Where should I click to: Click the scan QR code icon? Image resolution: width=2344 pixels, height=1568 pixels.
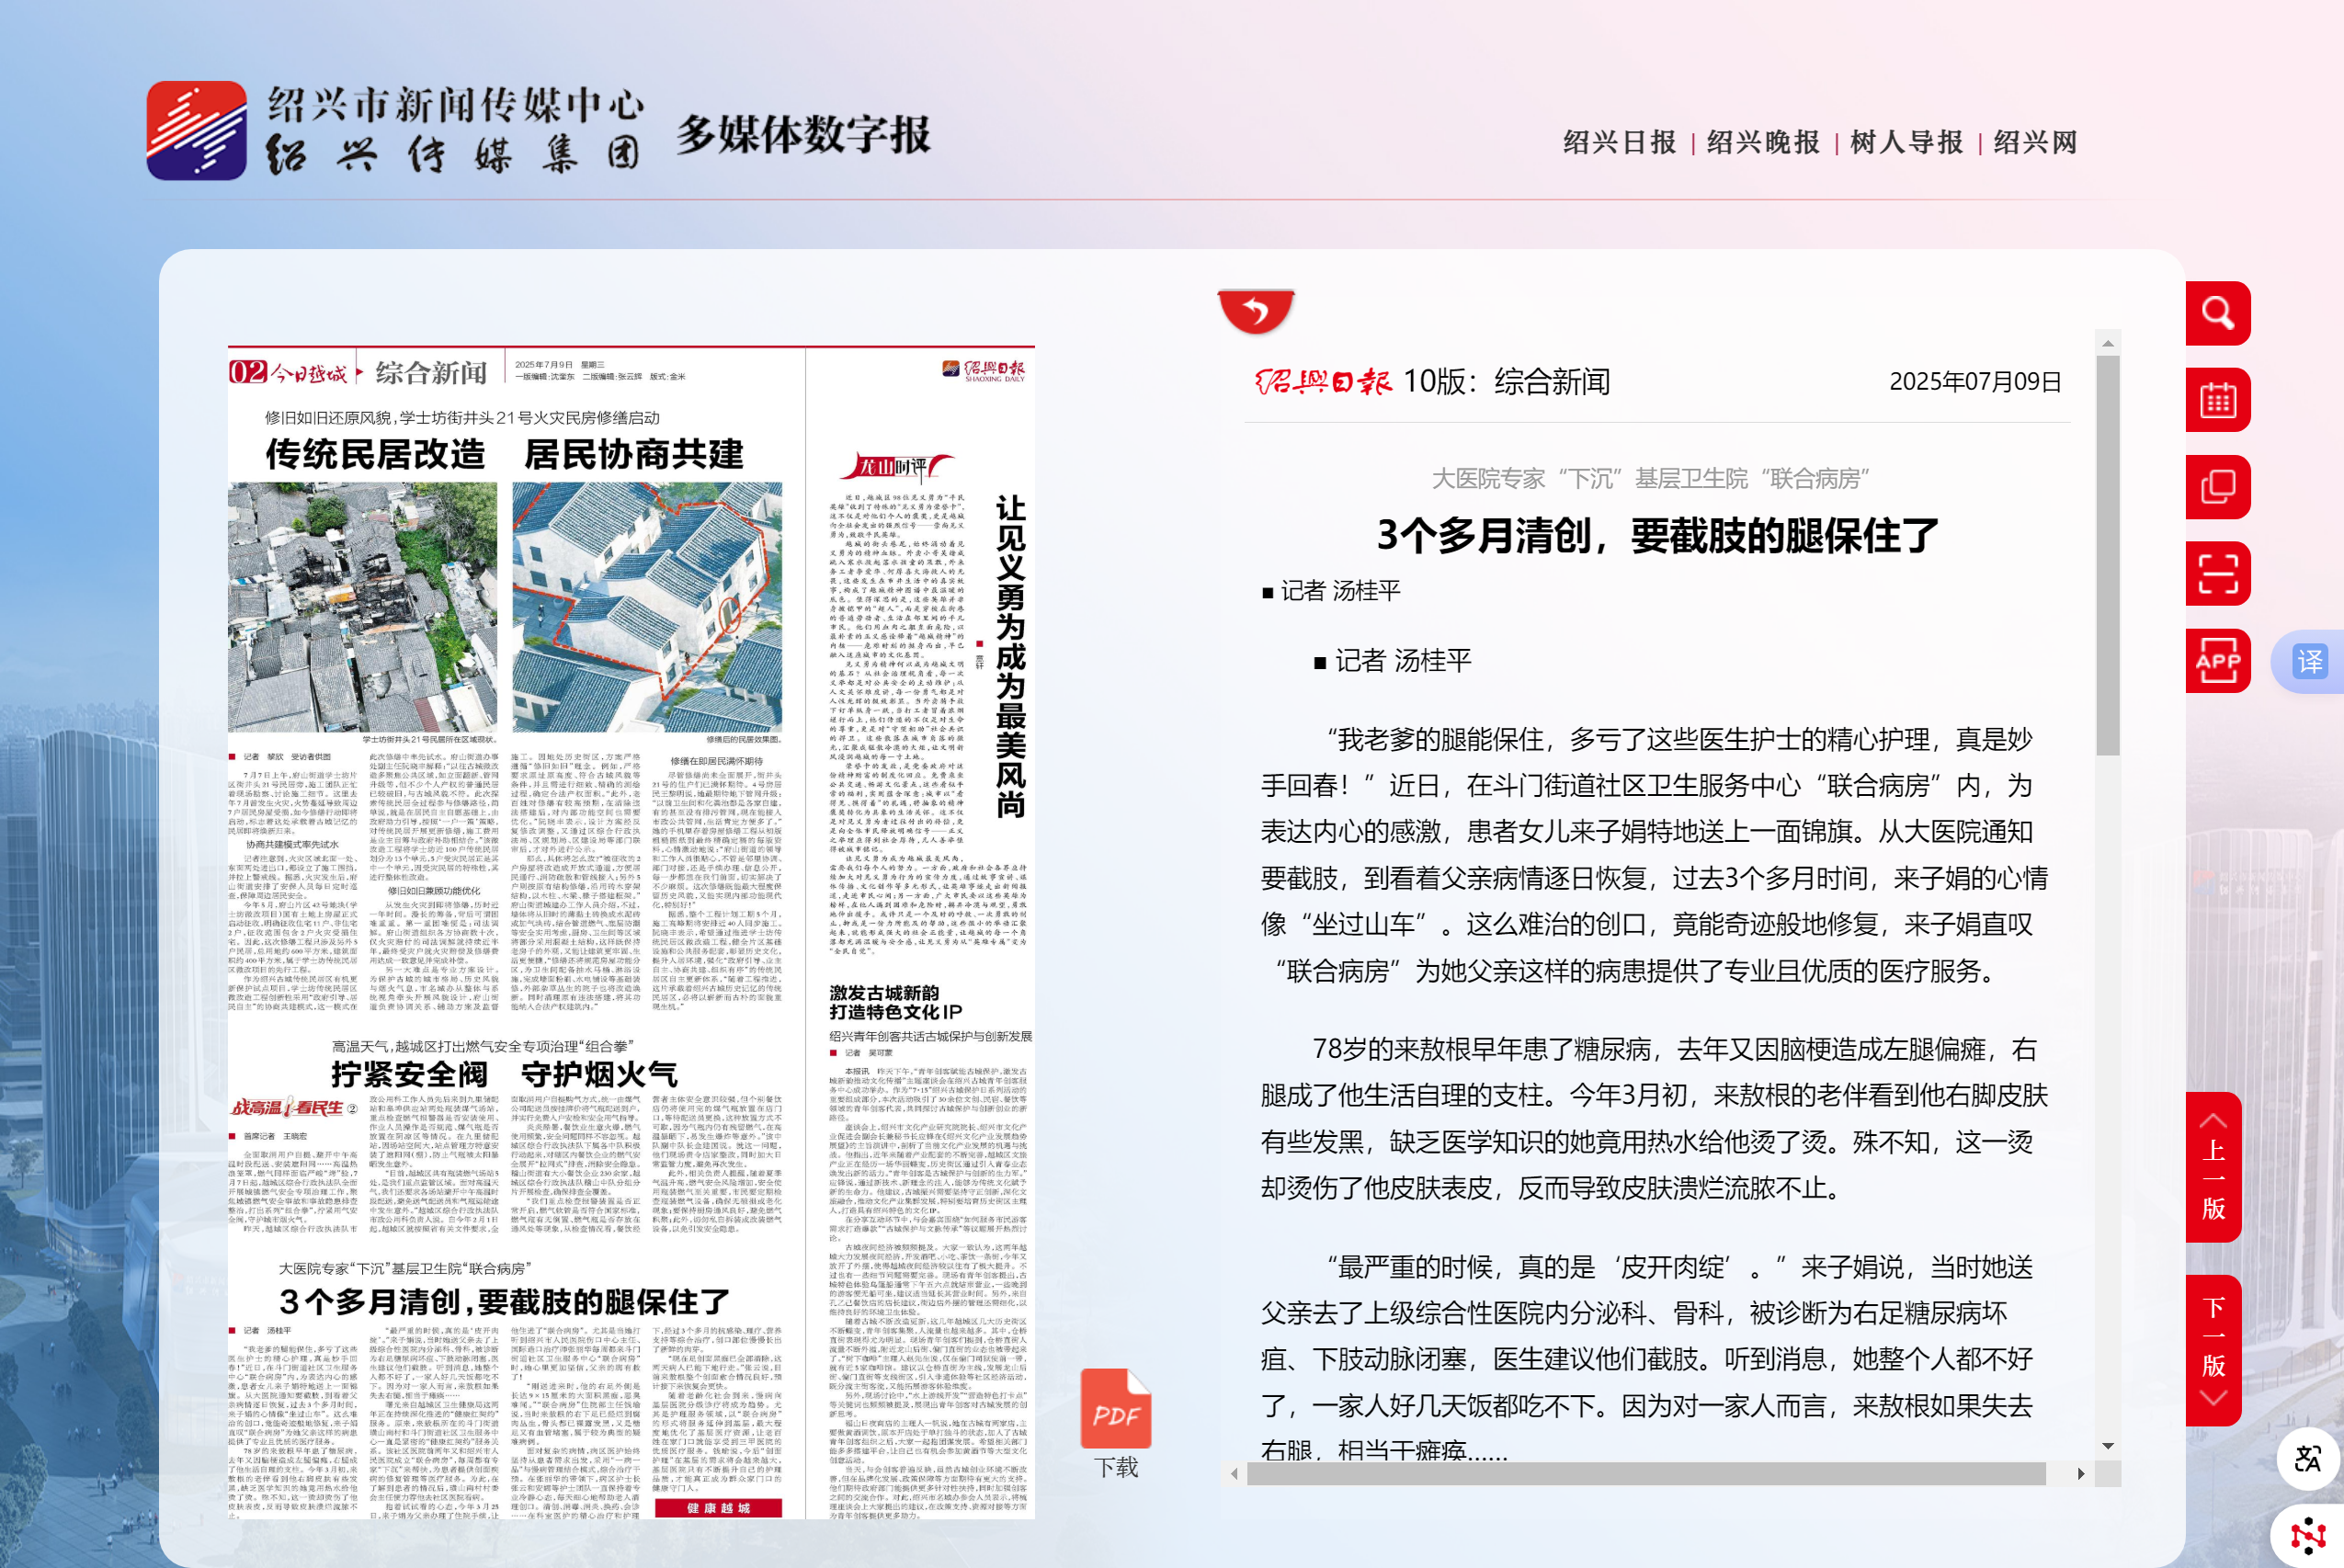[2217, 573]
